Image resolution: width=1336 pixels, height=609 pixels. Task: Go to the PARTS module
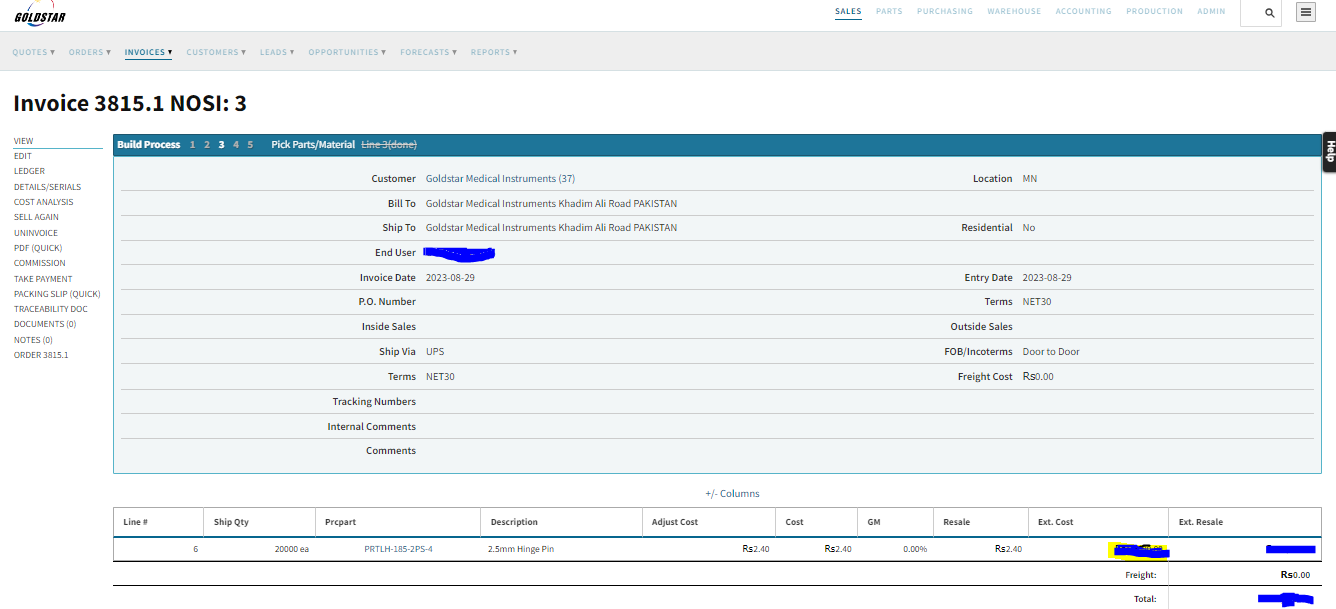[889, 12]
